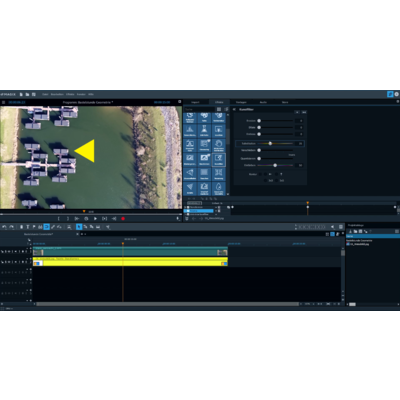Start playback with the play button
The image size is (400, 400).
(95, 219)
